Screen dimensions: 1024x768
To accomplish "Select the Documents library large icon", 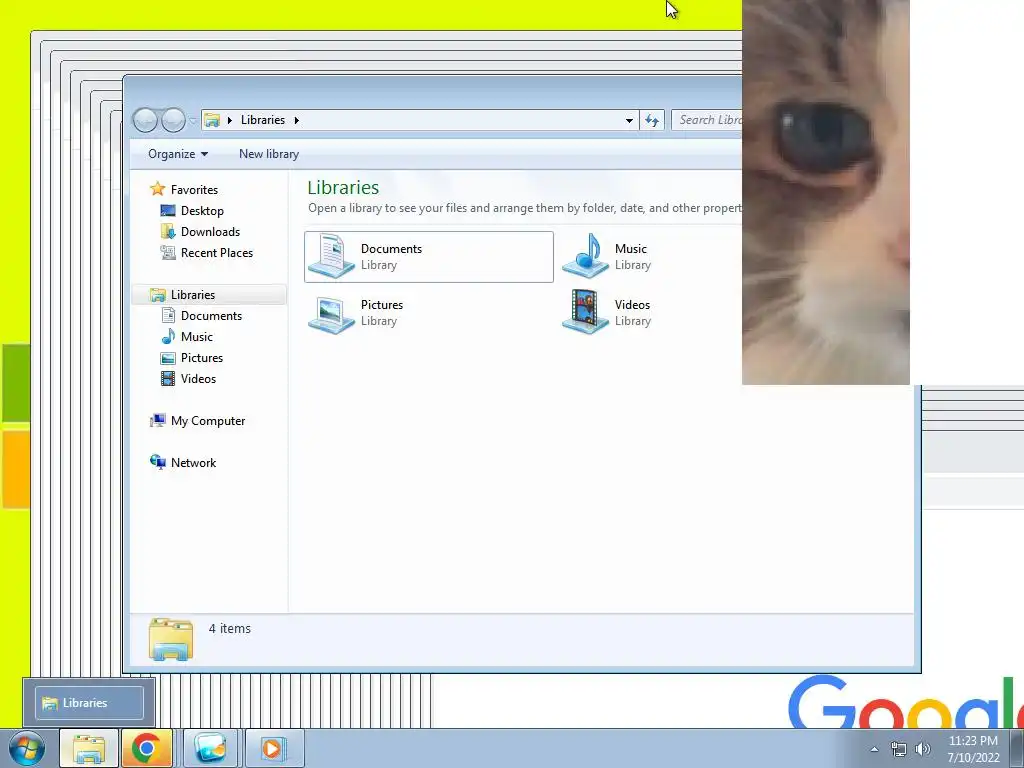I will pyautogui.click(x=331, y=256).
